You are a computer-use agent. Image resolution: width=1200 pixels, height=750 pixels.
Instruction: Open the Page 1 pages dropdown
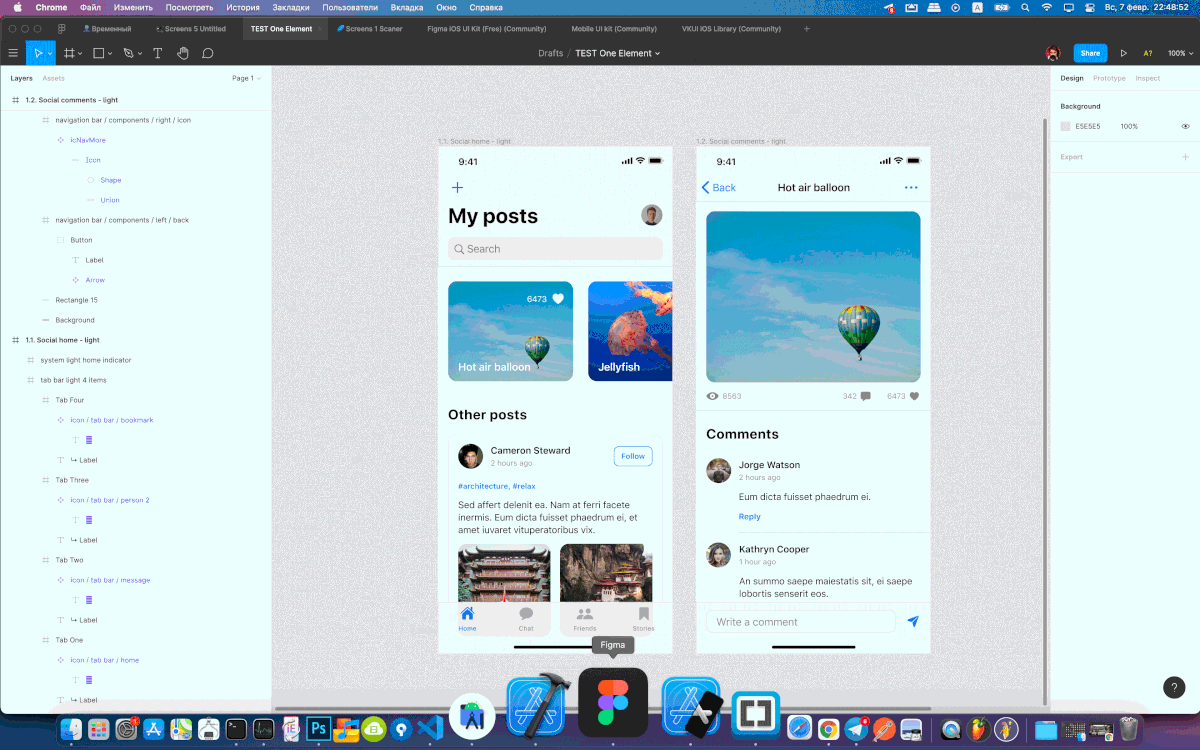tap(245, 78)
